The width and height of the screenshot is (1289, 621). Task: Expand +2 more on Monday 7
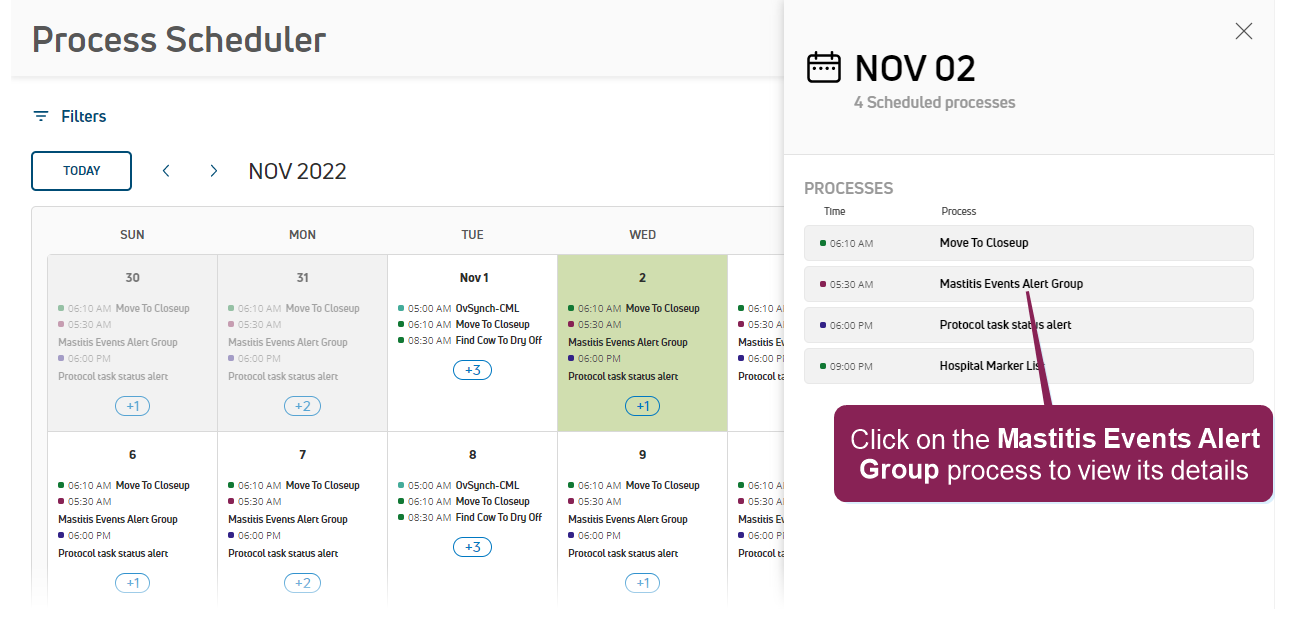click(x=302, y=583)
